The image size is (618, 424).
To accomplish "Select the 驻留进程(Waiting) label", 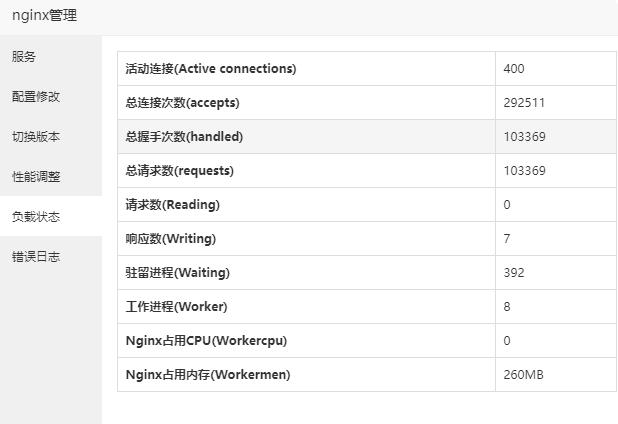I will click(x=178, y=273).
